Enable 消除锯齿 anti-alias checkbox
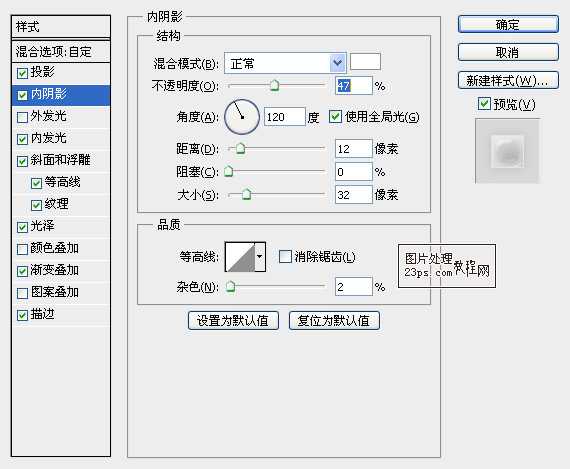Image resolution: width=570 pixels, height=469 pixels. [285, 256]
